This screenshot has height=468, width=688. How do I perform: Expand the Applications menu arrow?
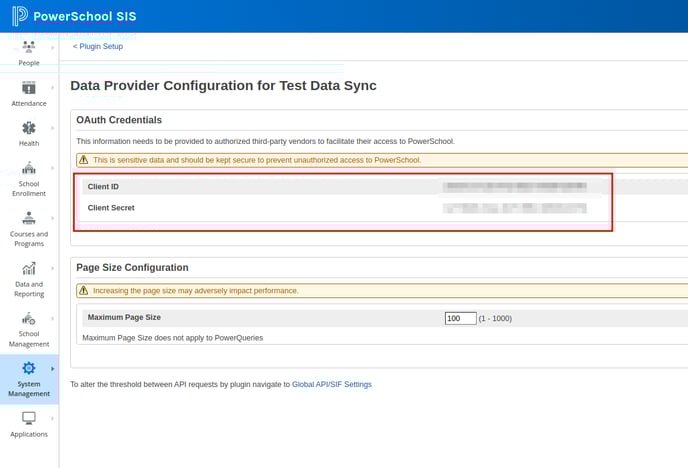click(53, 418)
